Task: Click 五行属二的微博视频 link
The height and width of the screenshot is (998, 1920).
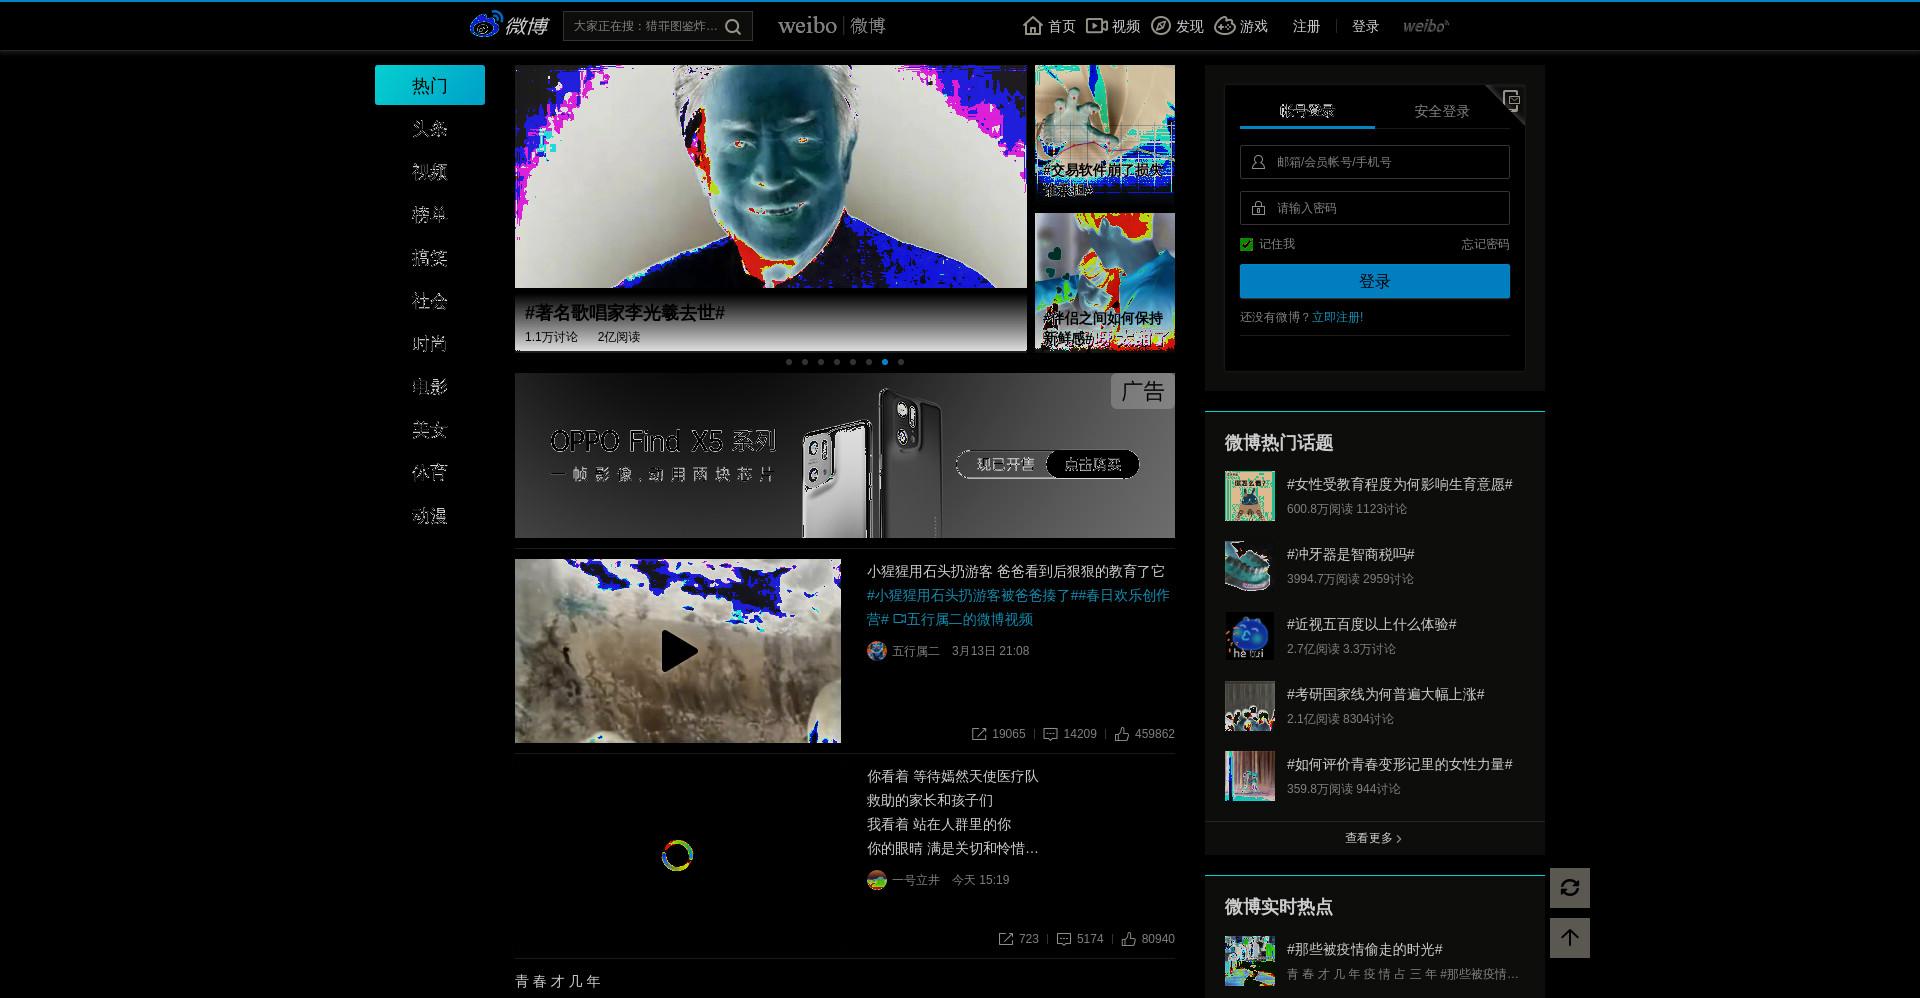Action: coord(962,620)
